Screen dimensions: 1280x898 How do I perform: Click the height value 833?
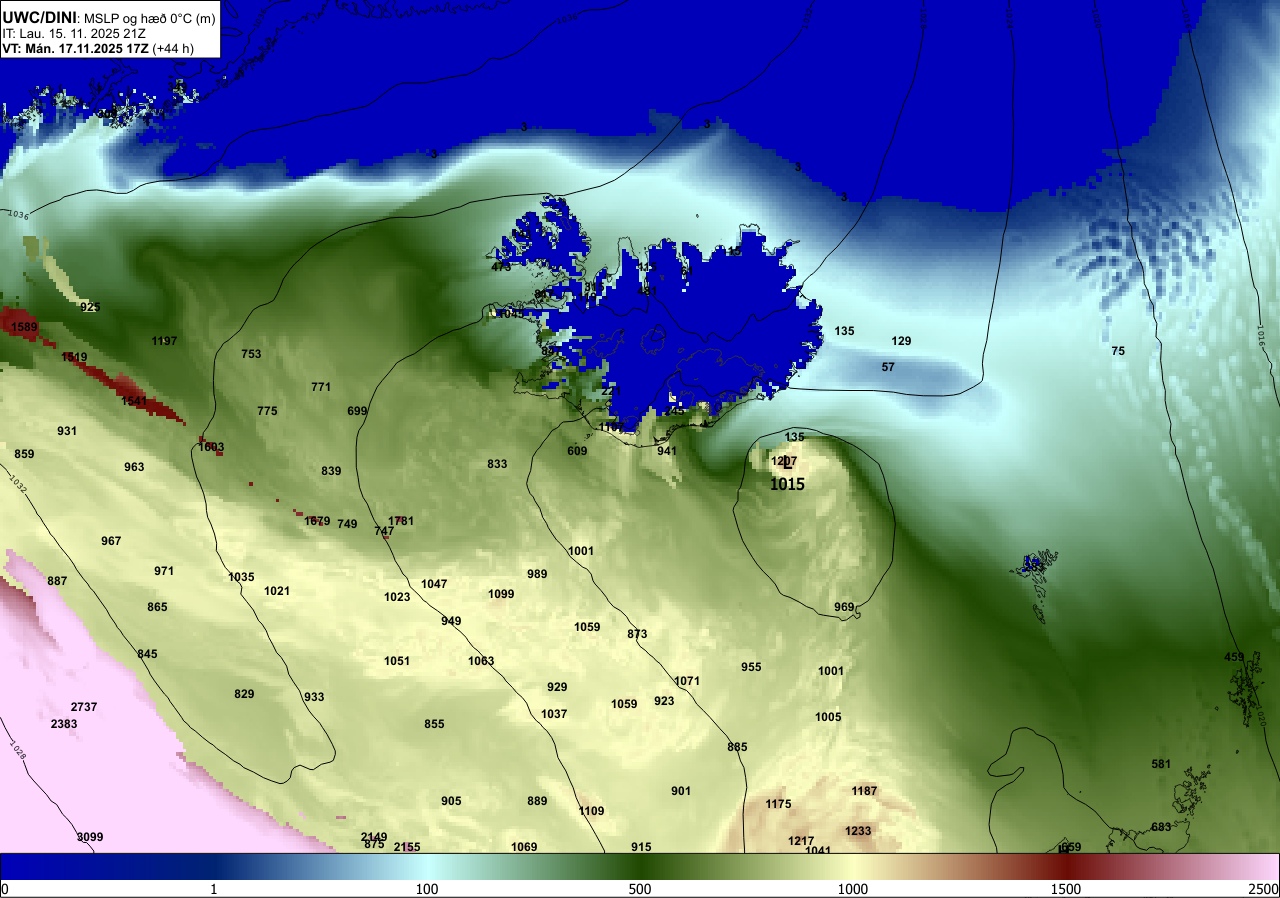coord(497,464)
